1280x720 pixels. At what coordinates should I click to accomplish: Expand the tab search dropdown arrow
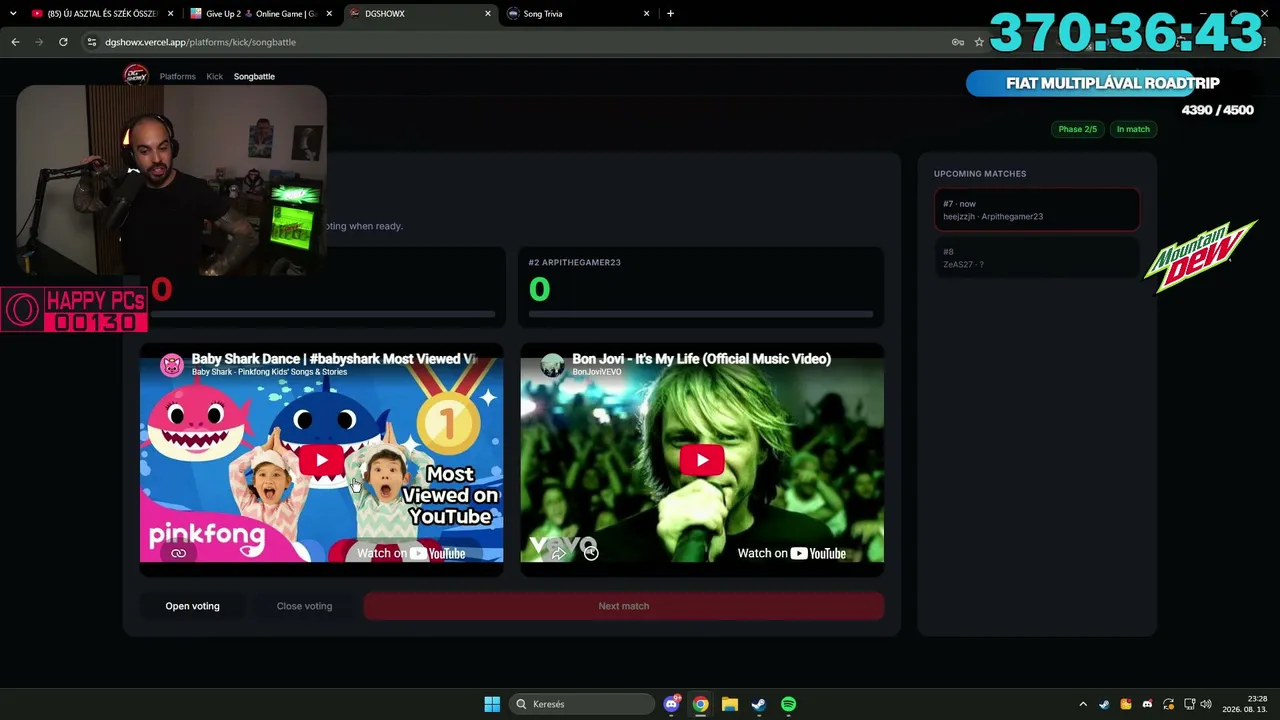click(x=13, y=14)
